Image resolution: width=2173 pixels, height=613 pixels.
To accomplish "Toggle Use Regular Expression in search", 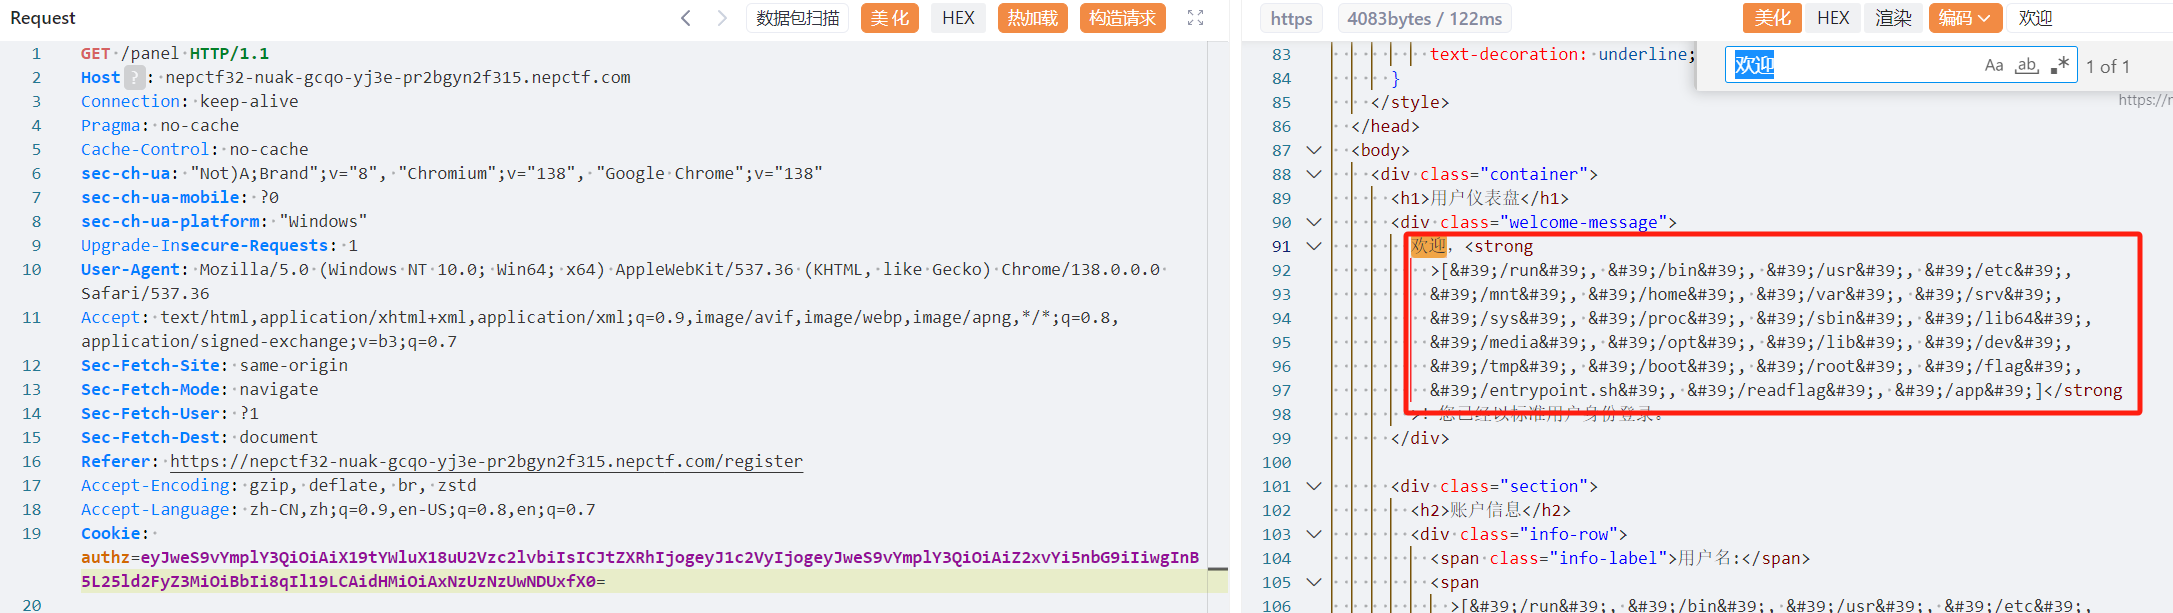I will [2060, 66].
